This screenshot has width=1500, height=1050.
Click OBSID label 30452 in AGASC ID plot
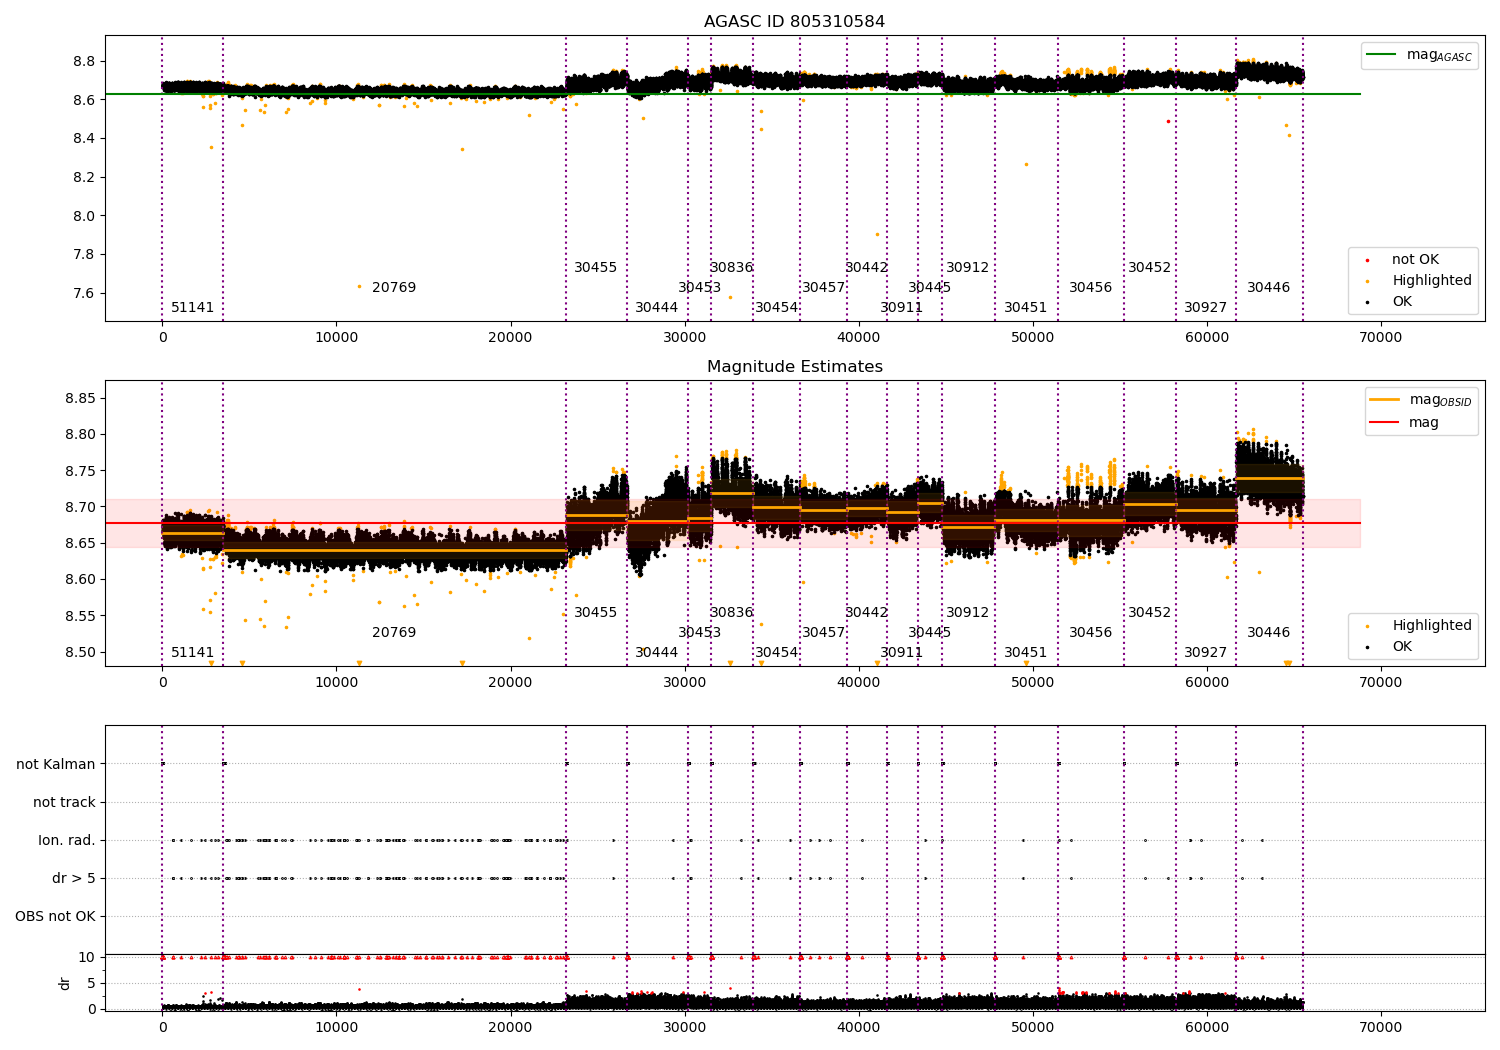pos(1150,268)
